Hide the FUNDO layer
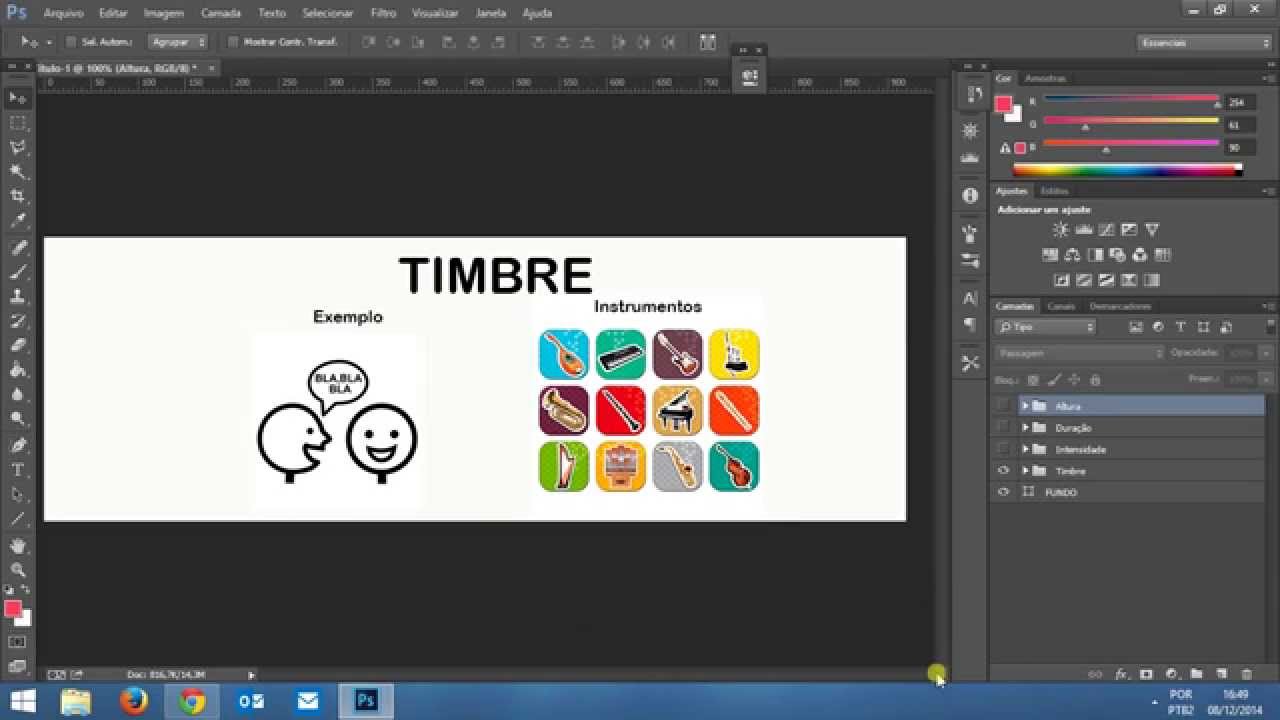 (x=1003, y=492)
